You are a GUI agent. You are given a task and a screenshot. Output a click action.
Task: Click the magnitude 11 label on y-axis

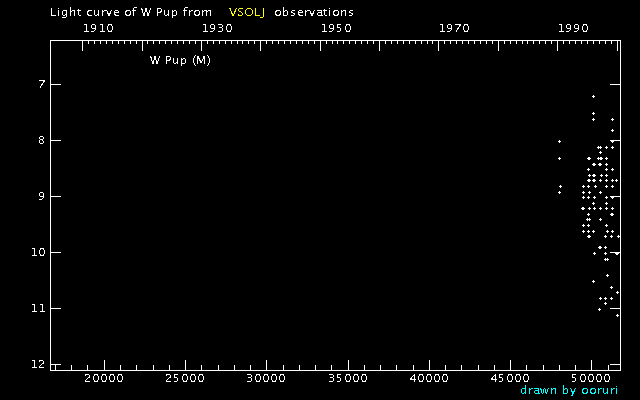point(37,308)
